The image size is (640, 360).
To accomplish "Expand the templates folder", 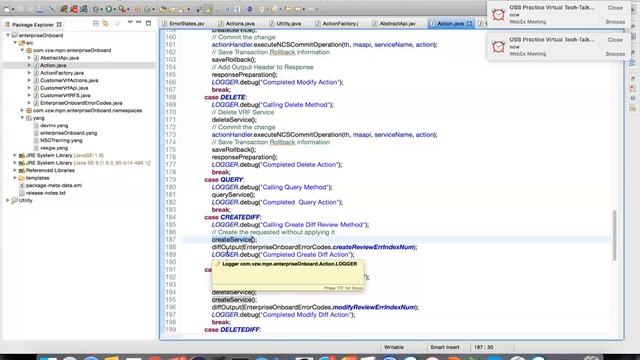I will tap(15, 178).
